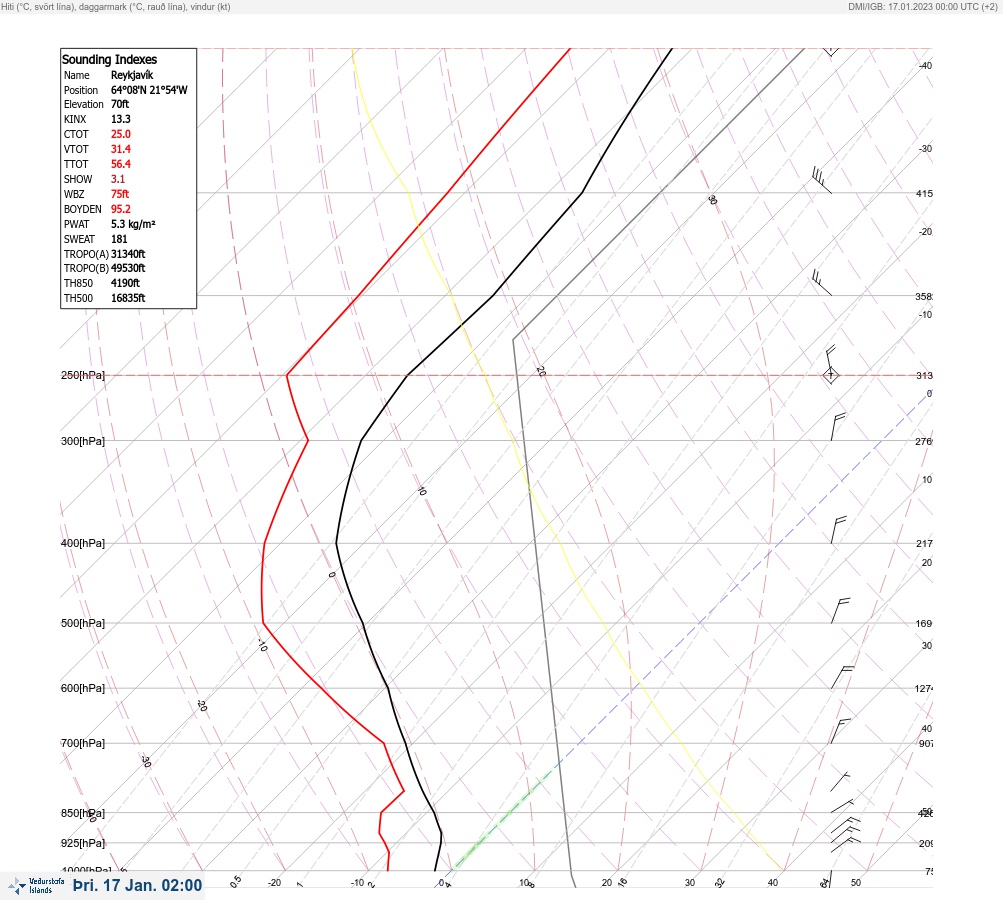Viewport: 1003px width, 900px height.
Task: Click the 700[hPa] pressure label
Action: (x=83, y=743)
